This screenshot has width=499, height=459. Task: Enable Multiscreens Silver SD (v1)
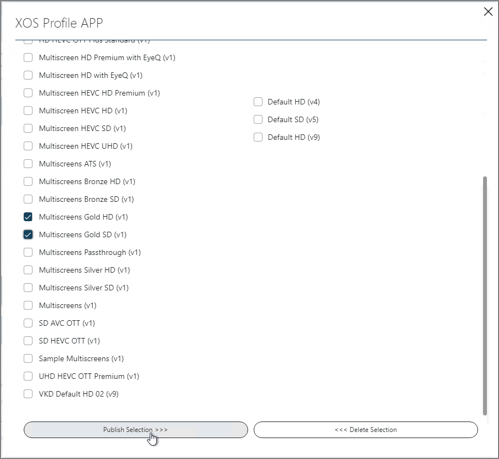[28, 288]
